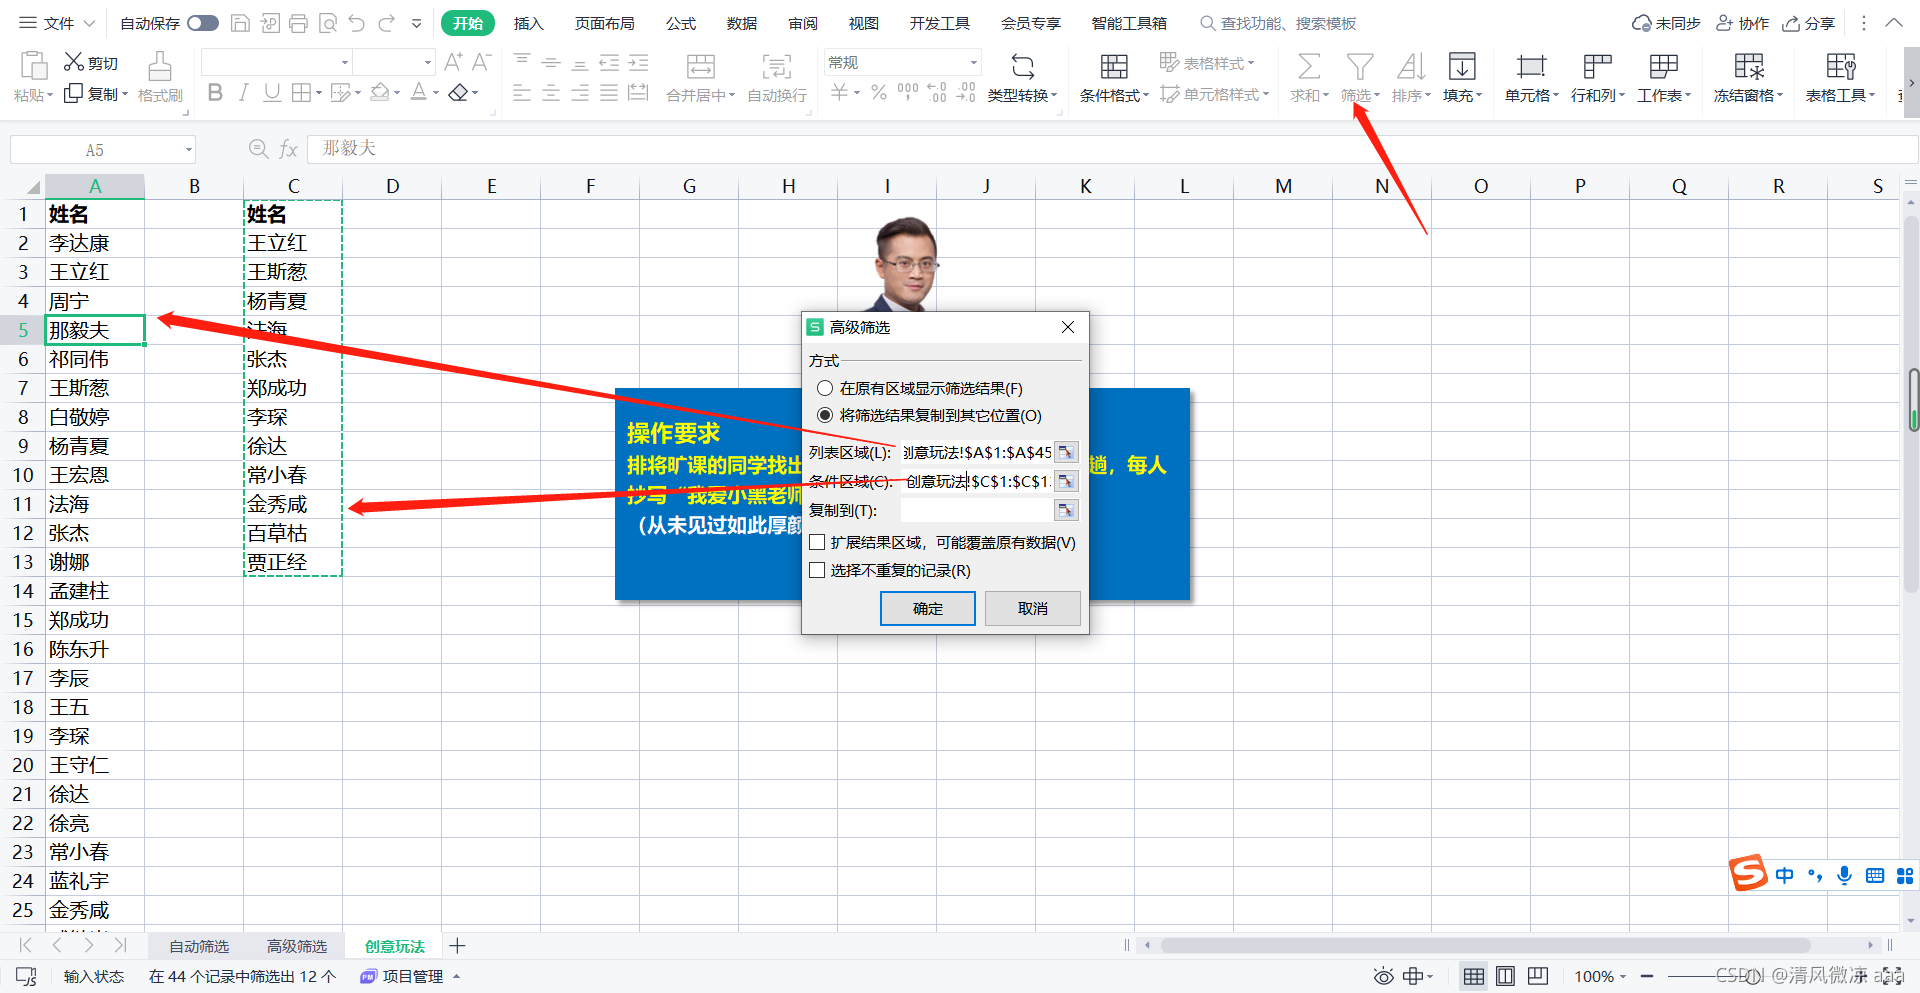
Task: Click the Paste icon in the ribbon
Action: 33,66
